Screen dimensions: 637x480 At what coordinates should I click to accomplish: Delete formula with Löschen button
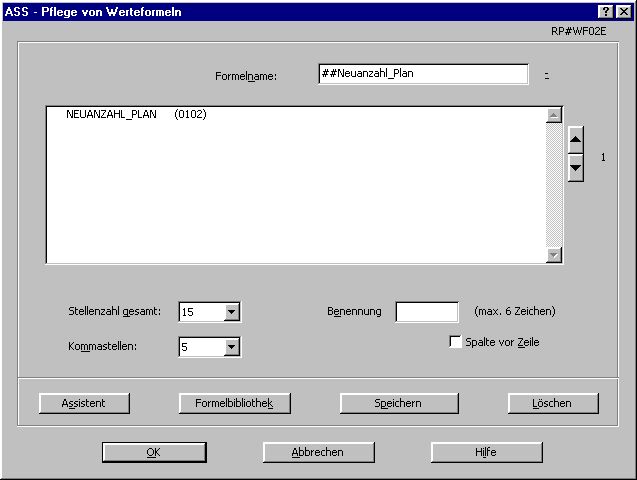(553, 403)
